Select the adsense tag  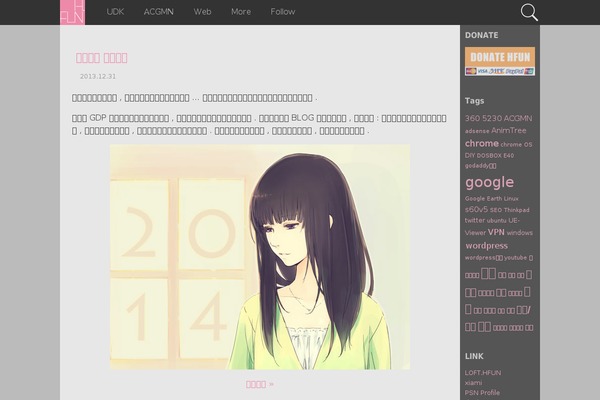477,131
